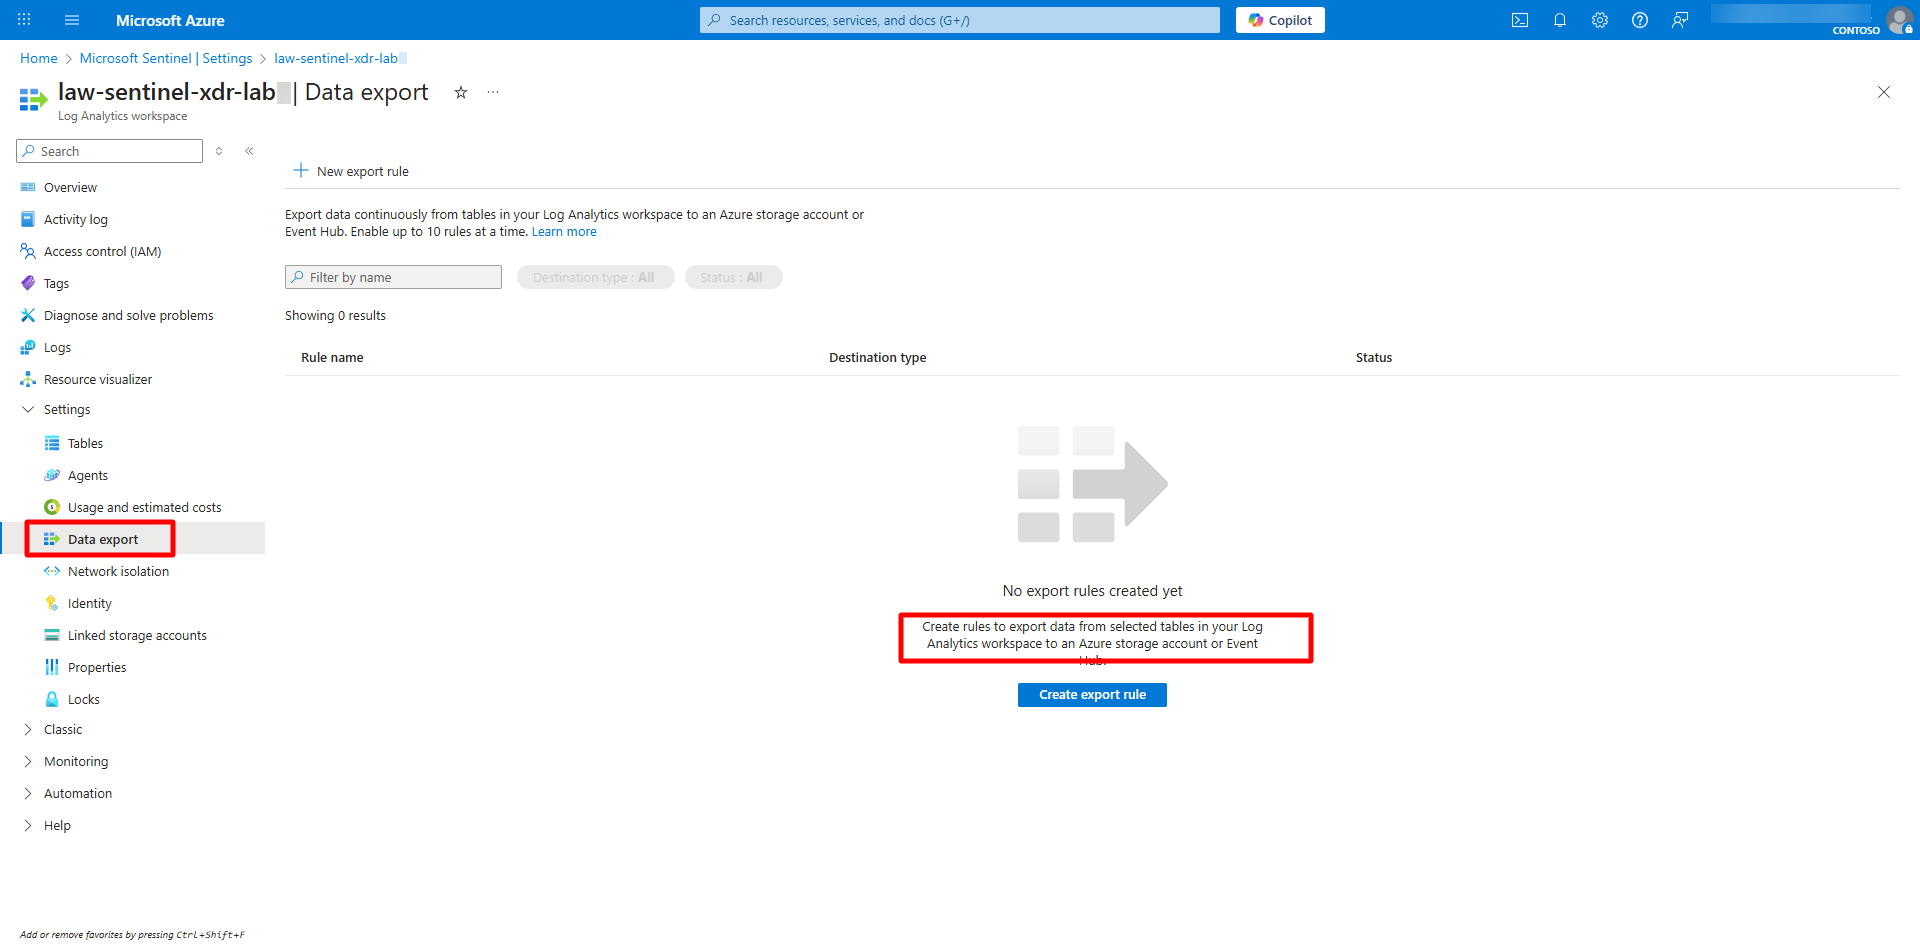The width and height of the screenshot is (1920, 945).
Task: Click the Data export workspace icon beside title
Action: pyautogui.click(x=33, y=99)
